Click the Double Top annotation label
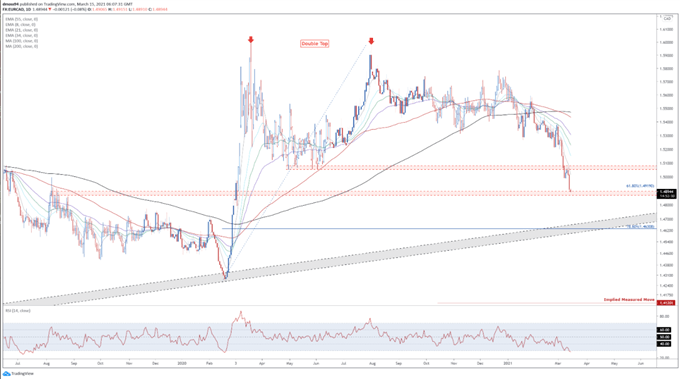Screen dimensions: 680x379 tap(315, 44)
